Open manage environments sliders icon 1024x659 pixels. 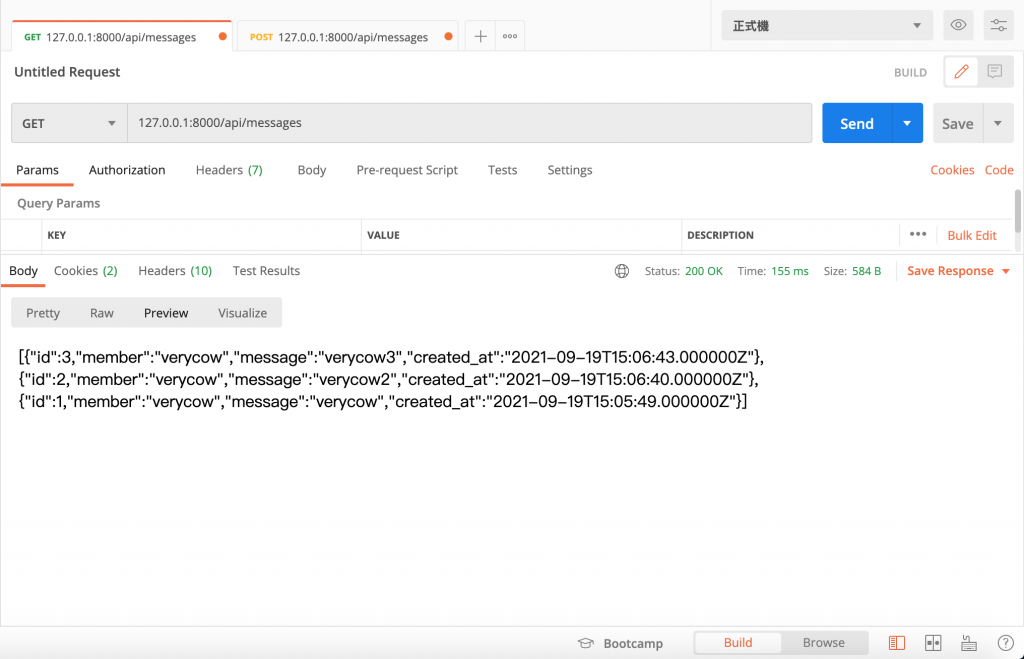(x=999, y=25)
